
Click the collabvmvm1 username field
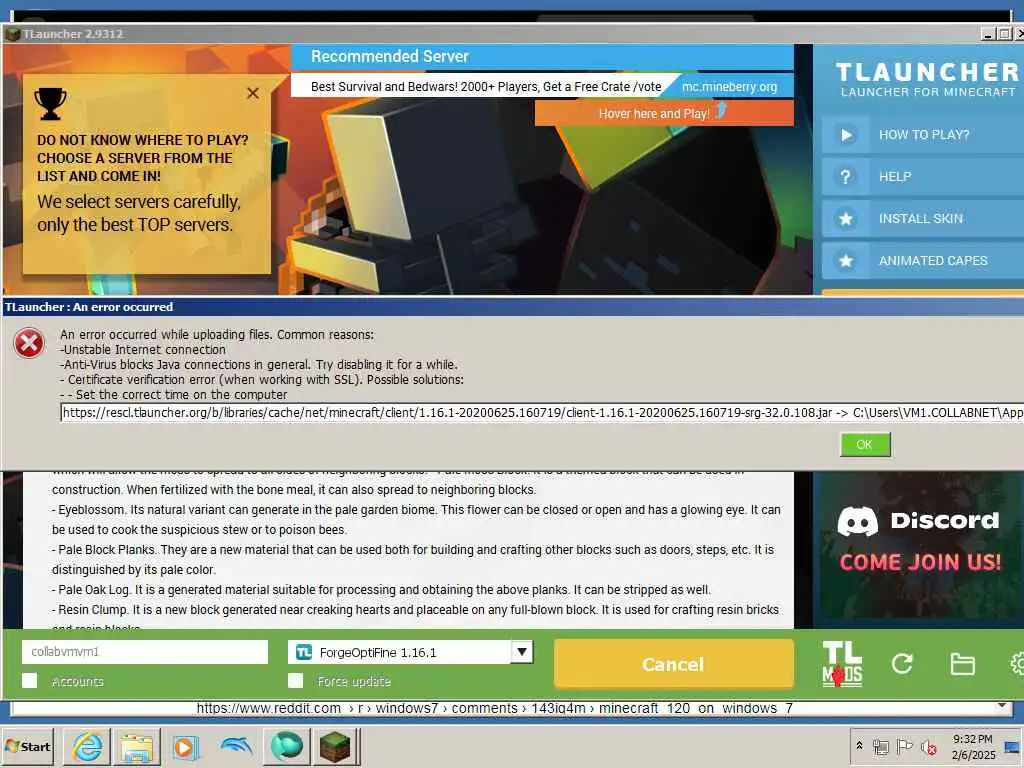tap(145, 652)
